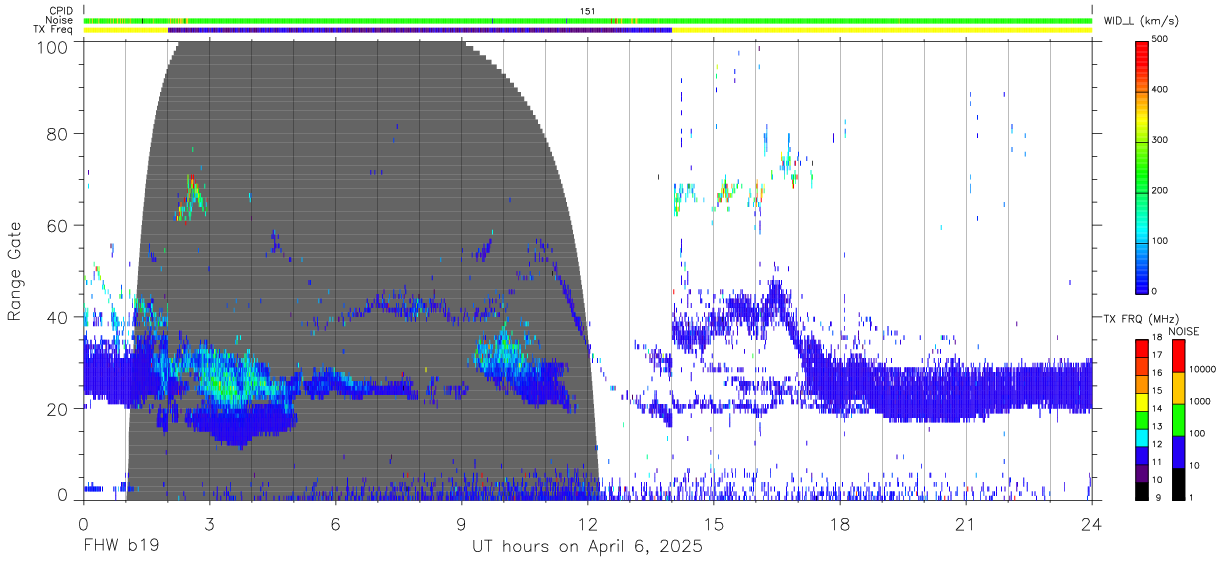The width and height of the screenshot is (1228, 567).
Task: Click the y-axis tick label 40
Action: point(57,317)
